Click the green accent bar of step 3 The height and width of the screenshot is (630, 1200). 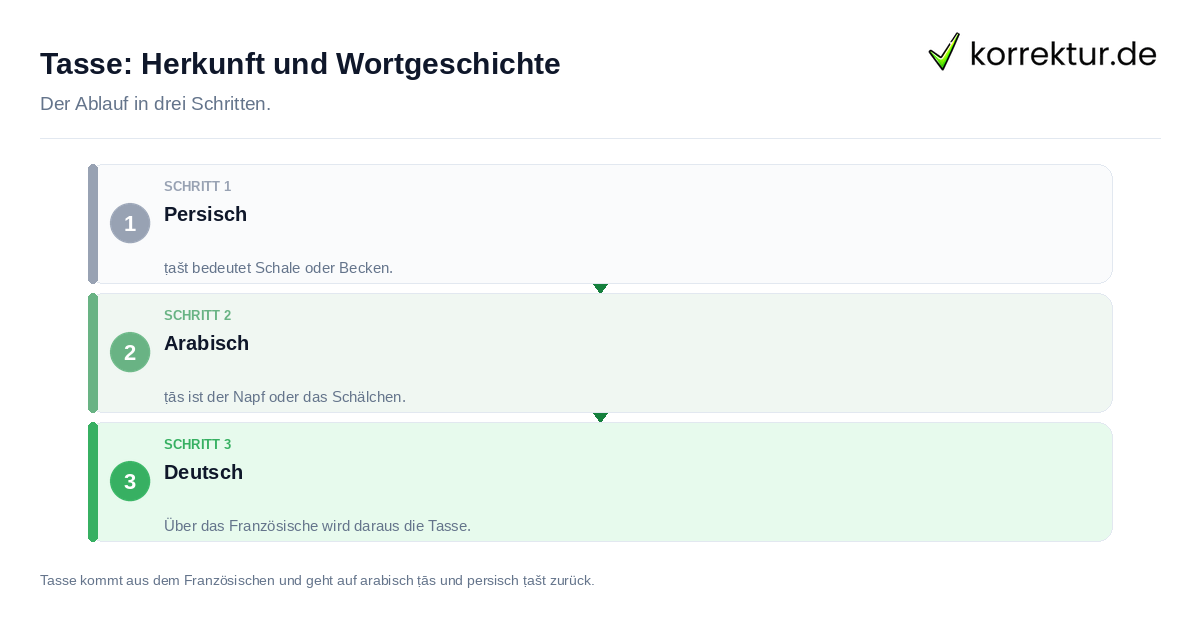coord(93,482)
